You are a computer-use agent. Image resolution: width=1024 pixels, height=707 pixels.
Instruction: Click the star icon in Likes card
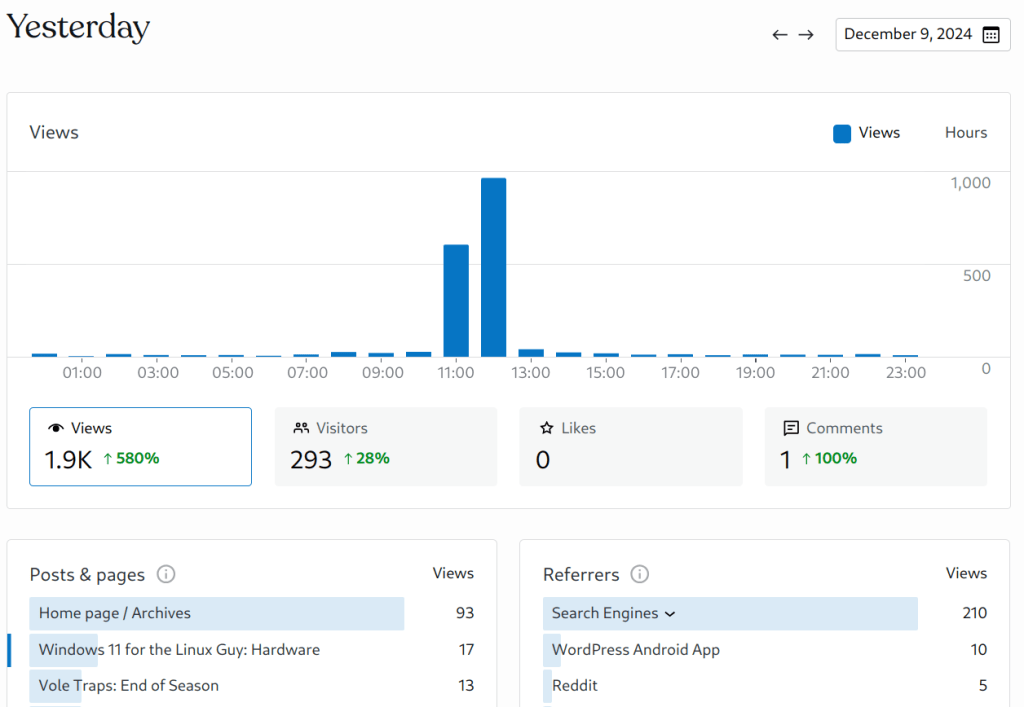click(546, 428)
